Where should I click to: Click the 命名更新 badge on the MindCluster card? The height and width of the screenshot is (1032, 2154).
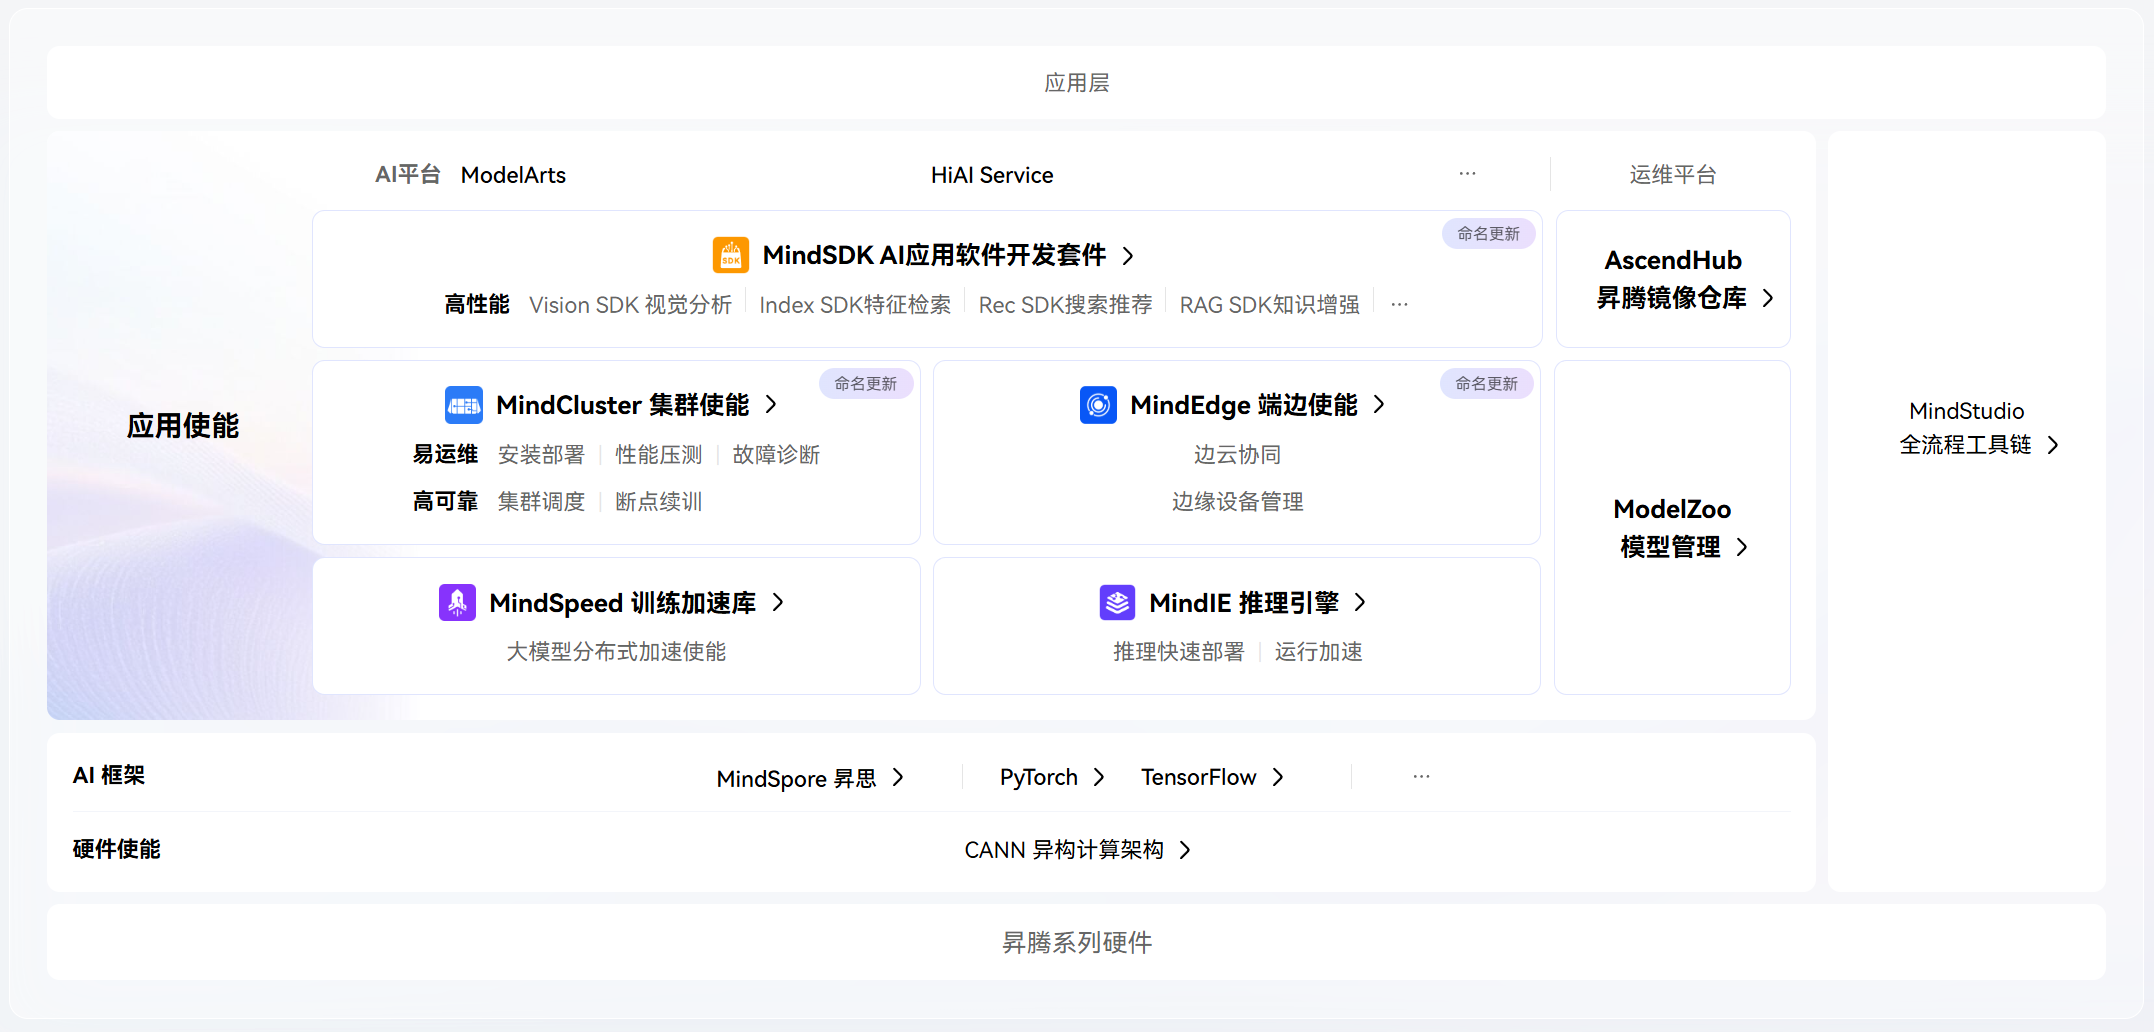[866, 384]
